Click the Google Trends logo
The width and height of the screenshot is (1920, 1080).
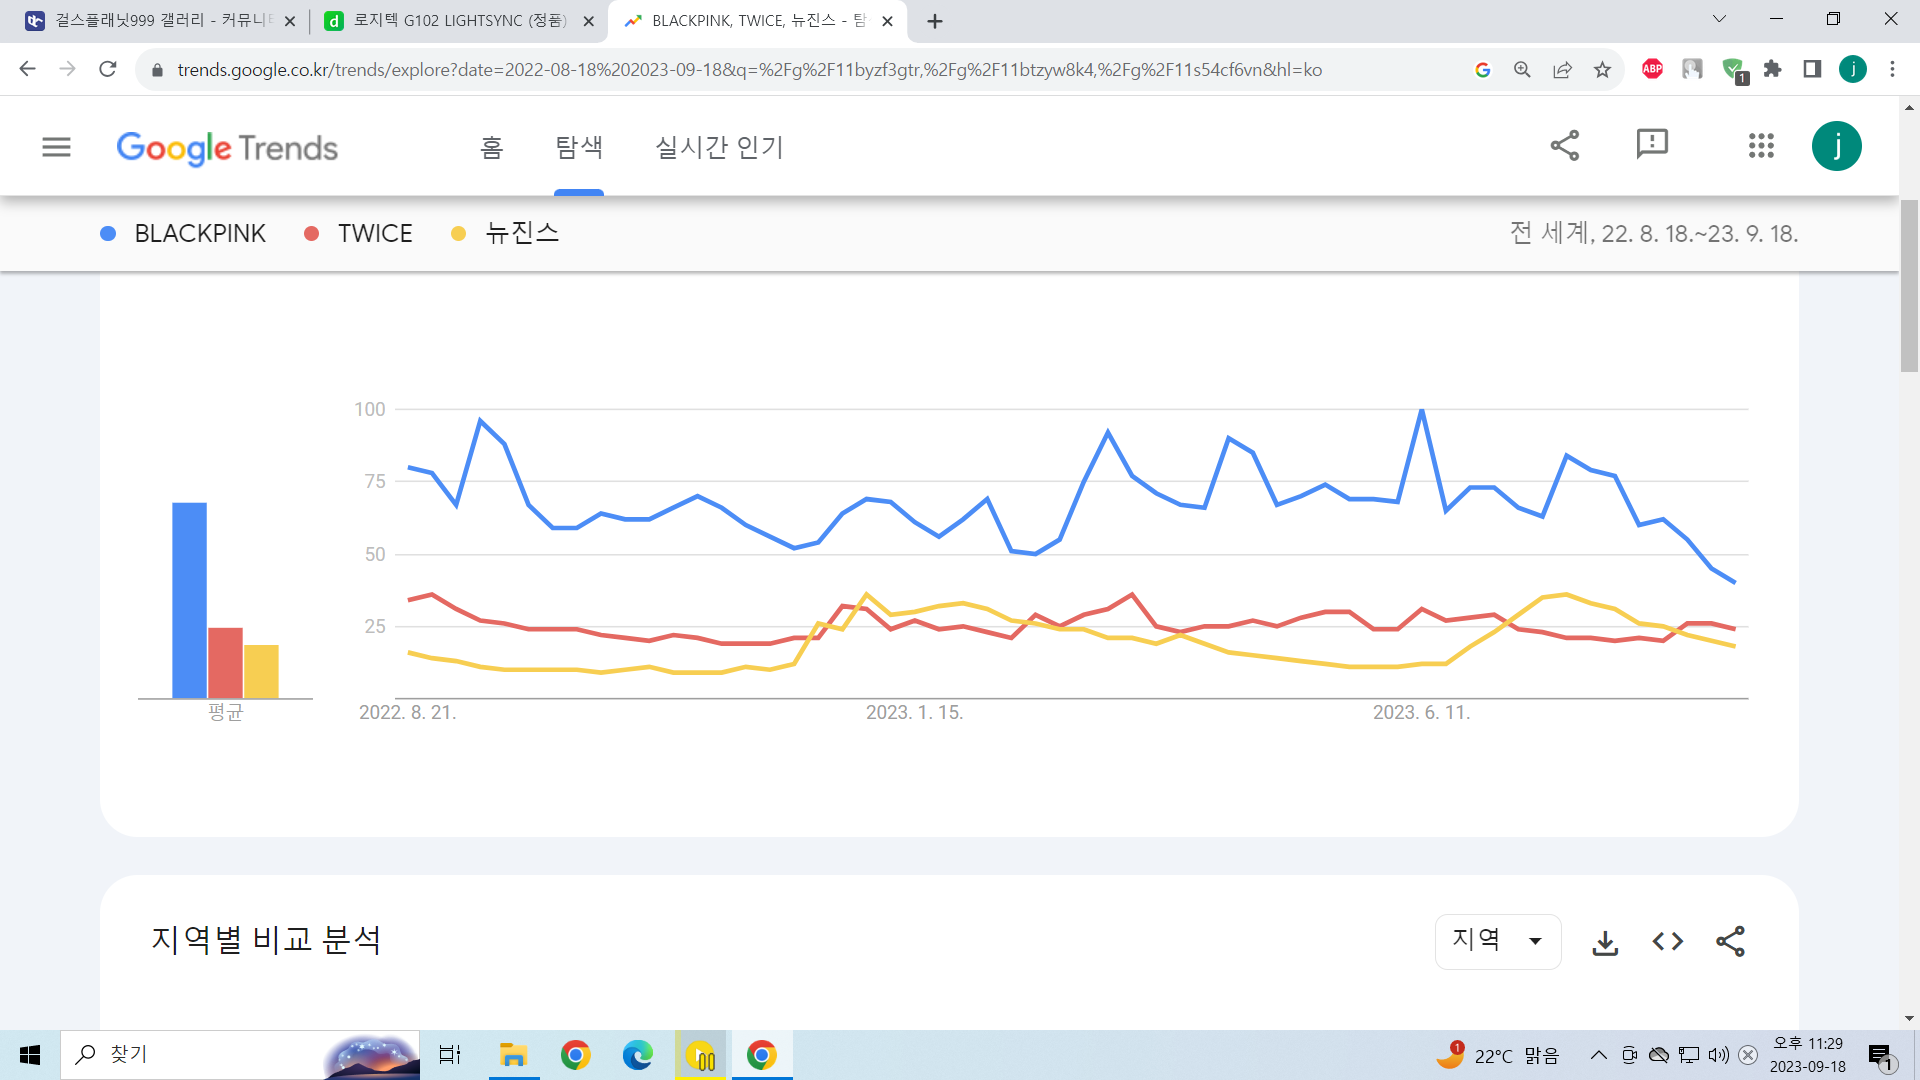(227, 148)
